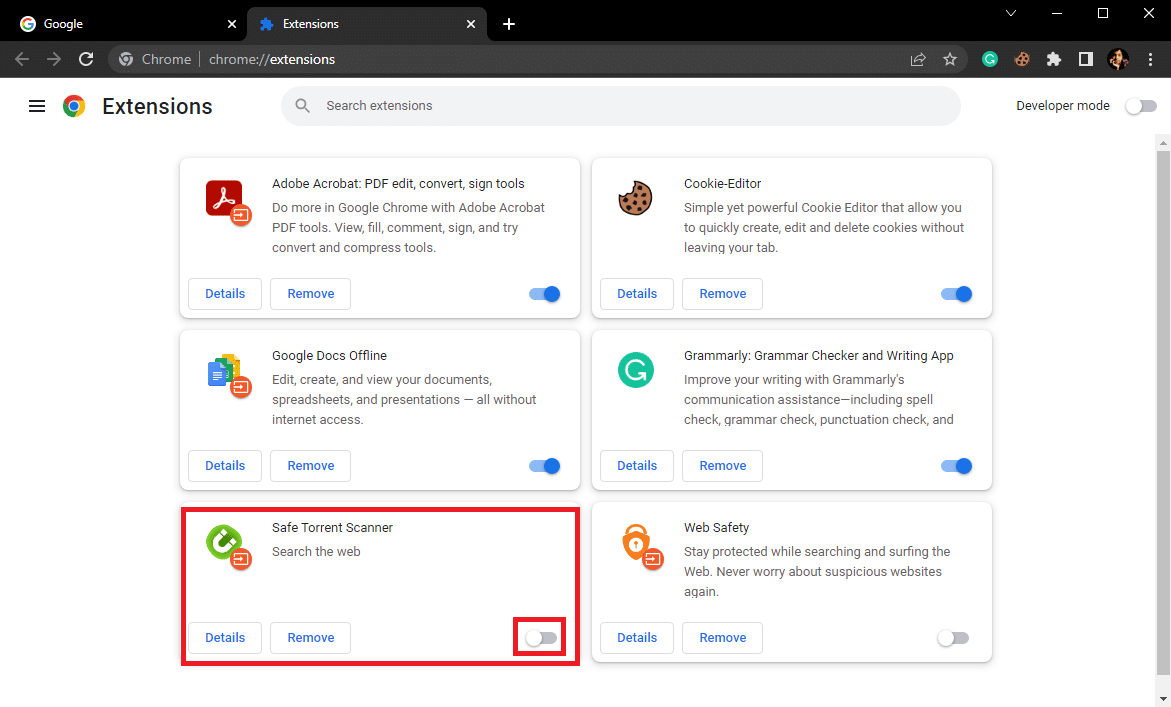The width and height of the screenshot is (1171, 707).
Task: Enable the Safe Torrent Scanner toggle
Action: click(x=541, y=638)
